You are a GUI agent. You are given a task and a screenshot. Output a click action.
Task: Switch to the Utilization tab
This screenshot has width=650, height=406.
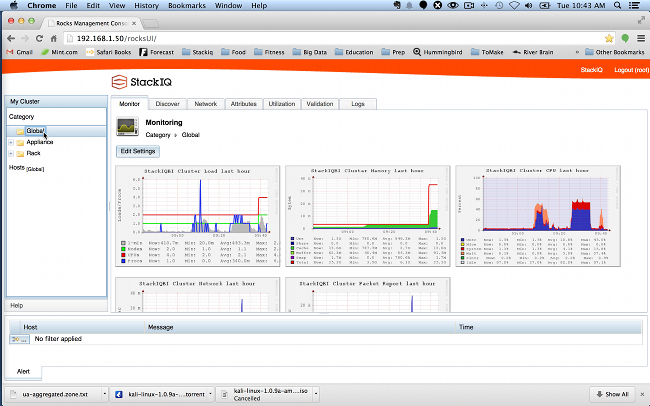282,104
